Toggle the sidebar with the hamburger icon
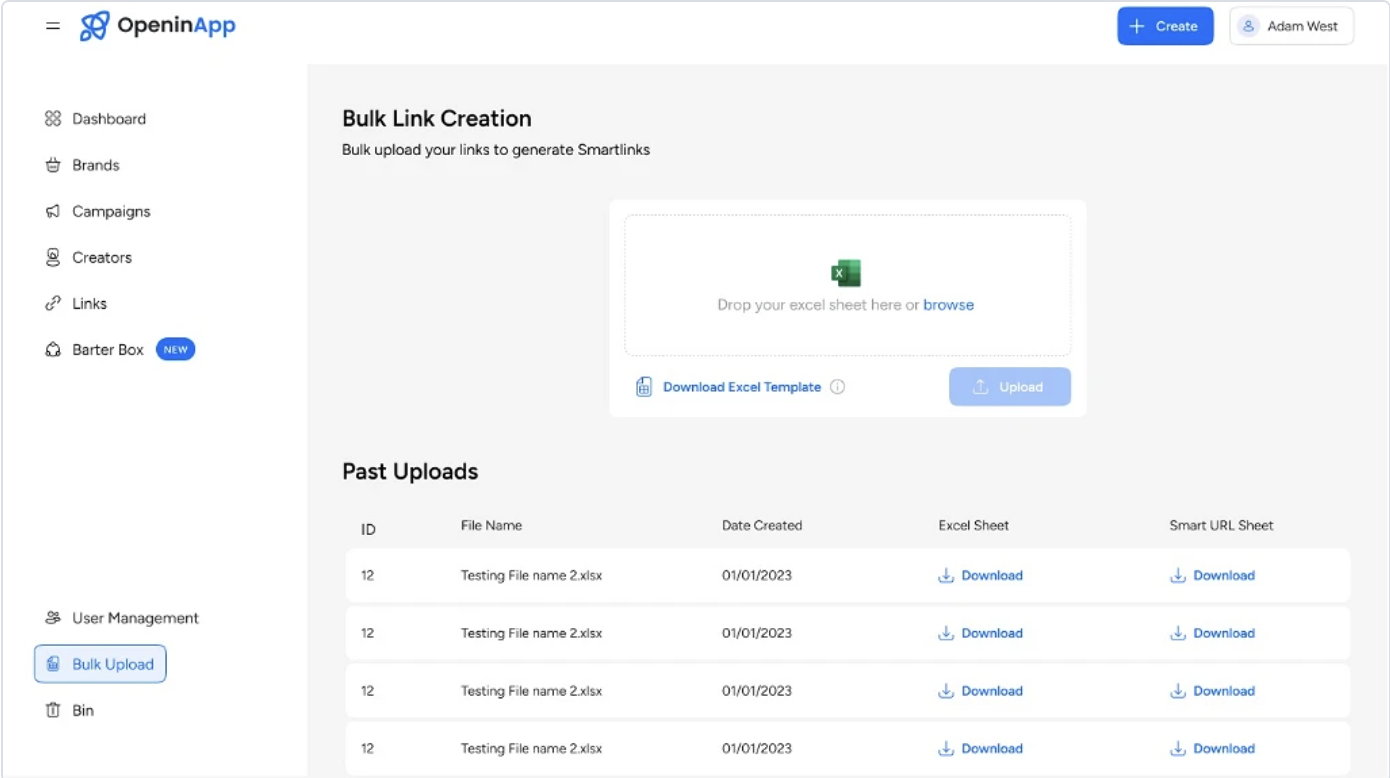1390x778 pixels. (53, 26)
